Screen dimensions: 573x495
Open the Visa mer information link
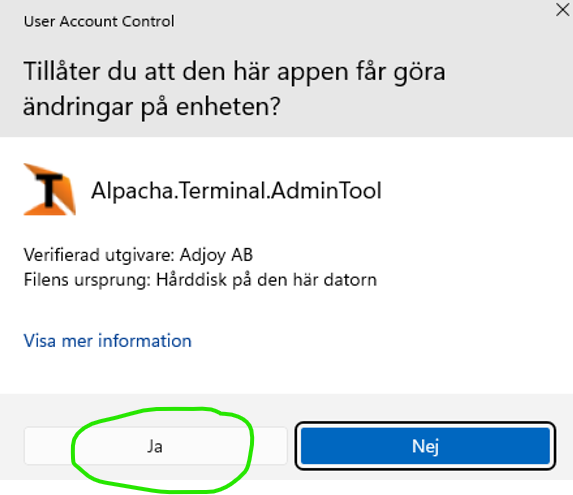[107, 341]
